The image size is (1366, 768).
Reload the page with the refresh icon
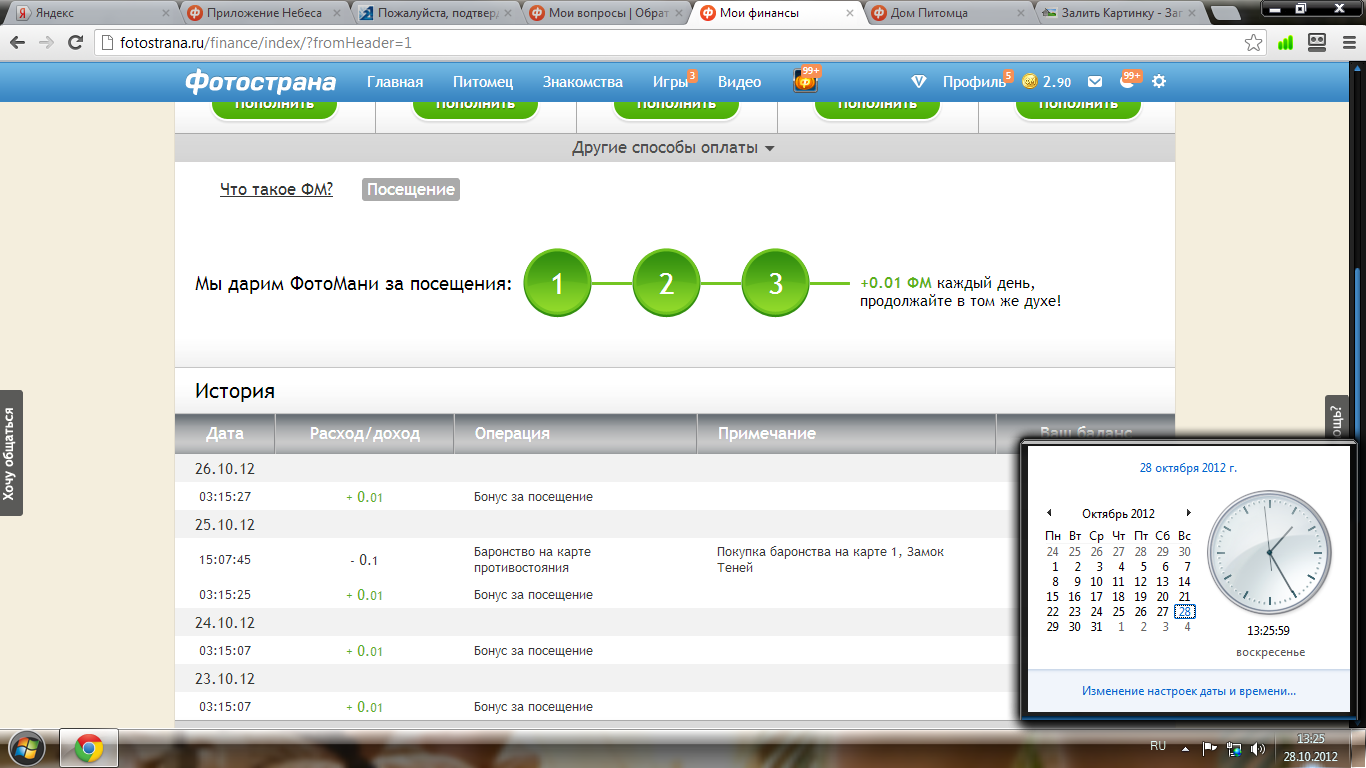click(x=75, y=43)
